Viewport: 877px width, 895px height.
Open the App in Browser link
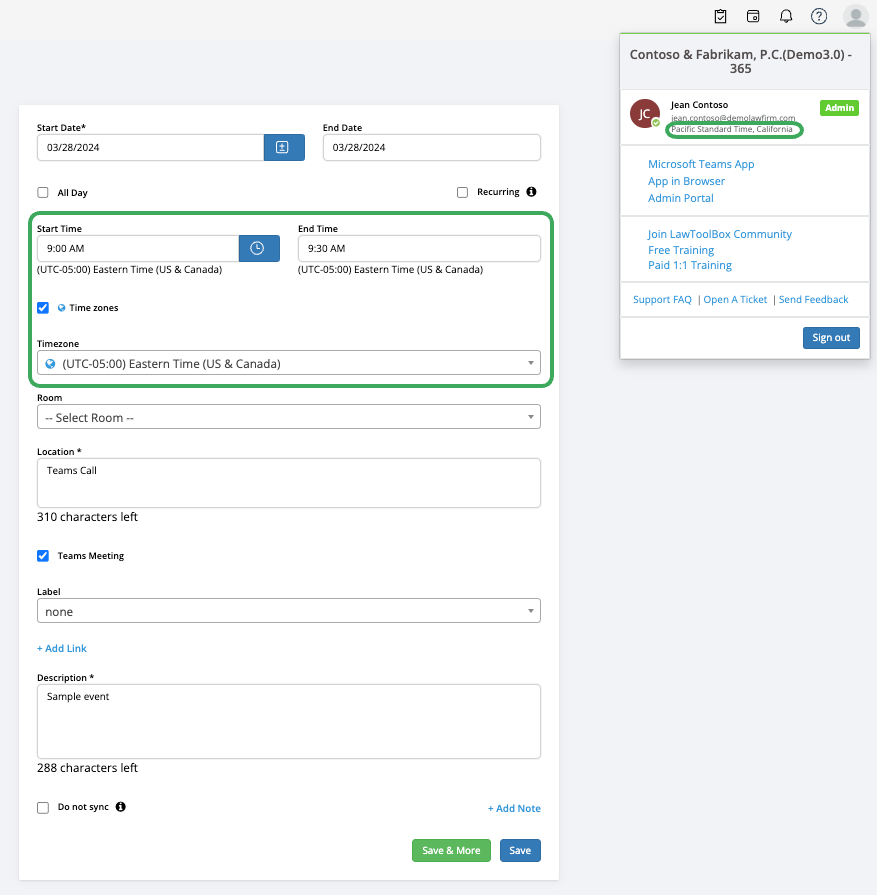(x=686, y=182)
